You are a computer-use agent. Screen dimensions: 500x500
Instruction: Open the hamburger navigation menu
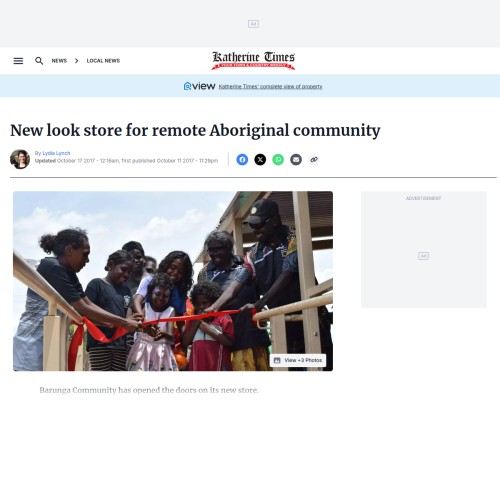[x=18, y=61]
